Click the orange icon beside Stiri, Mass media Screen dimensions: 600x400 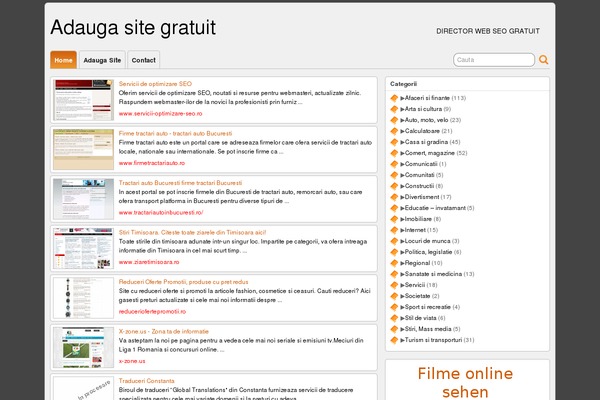(x=394, y=329)
